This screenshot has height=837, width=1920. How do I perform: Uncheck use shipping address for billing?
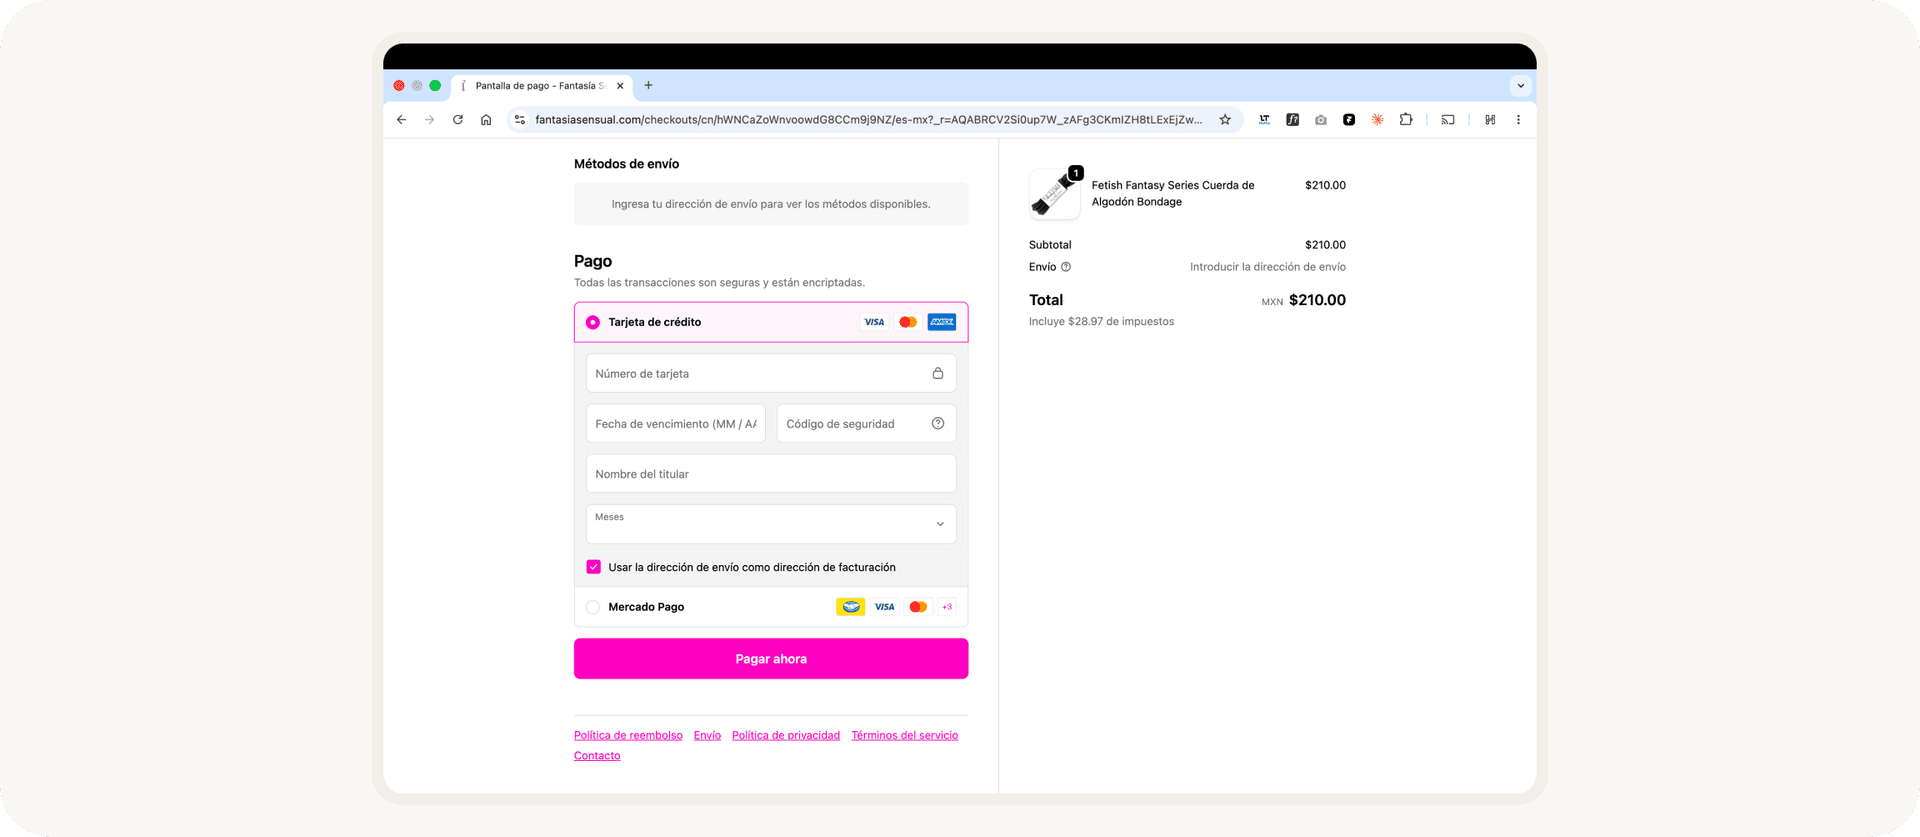(594, 567)
